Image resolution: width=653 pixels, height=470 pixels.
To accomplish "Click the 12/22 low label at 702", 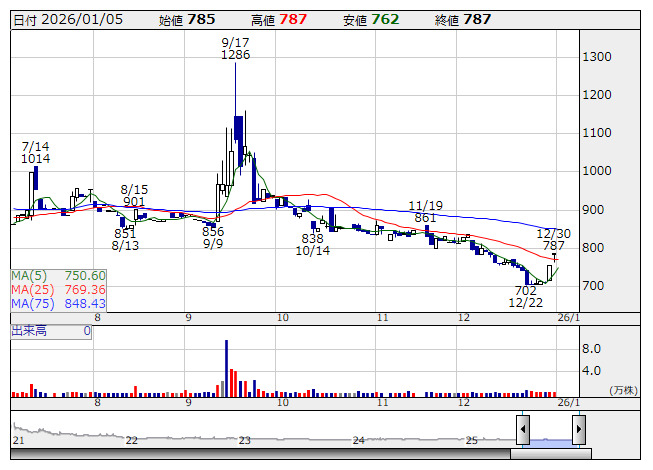I will pyautogui.click(x=525, y=295).
